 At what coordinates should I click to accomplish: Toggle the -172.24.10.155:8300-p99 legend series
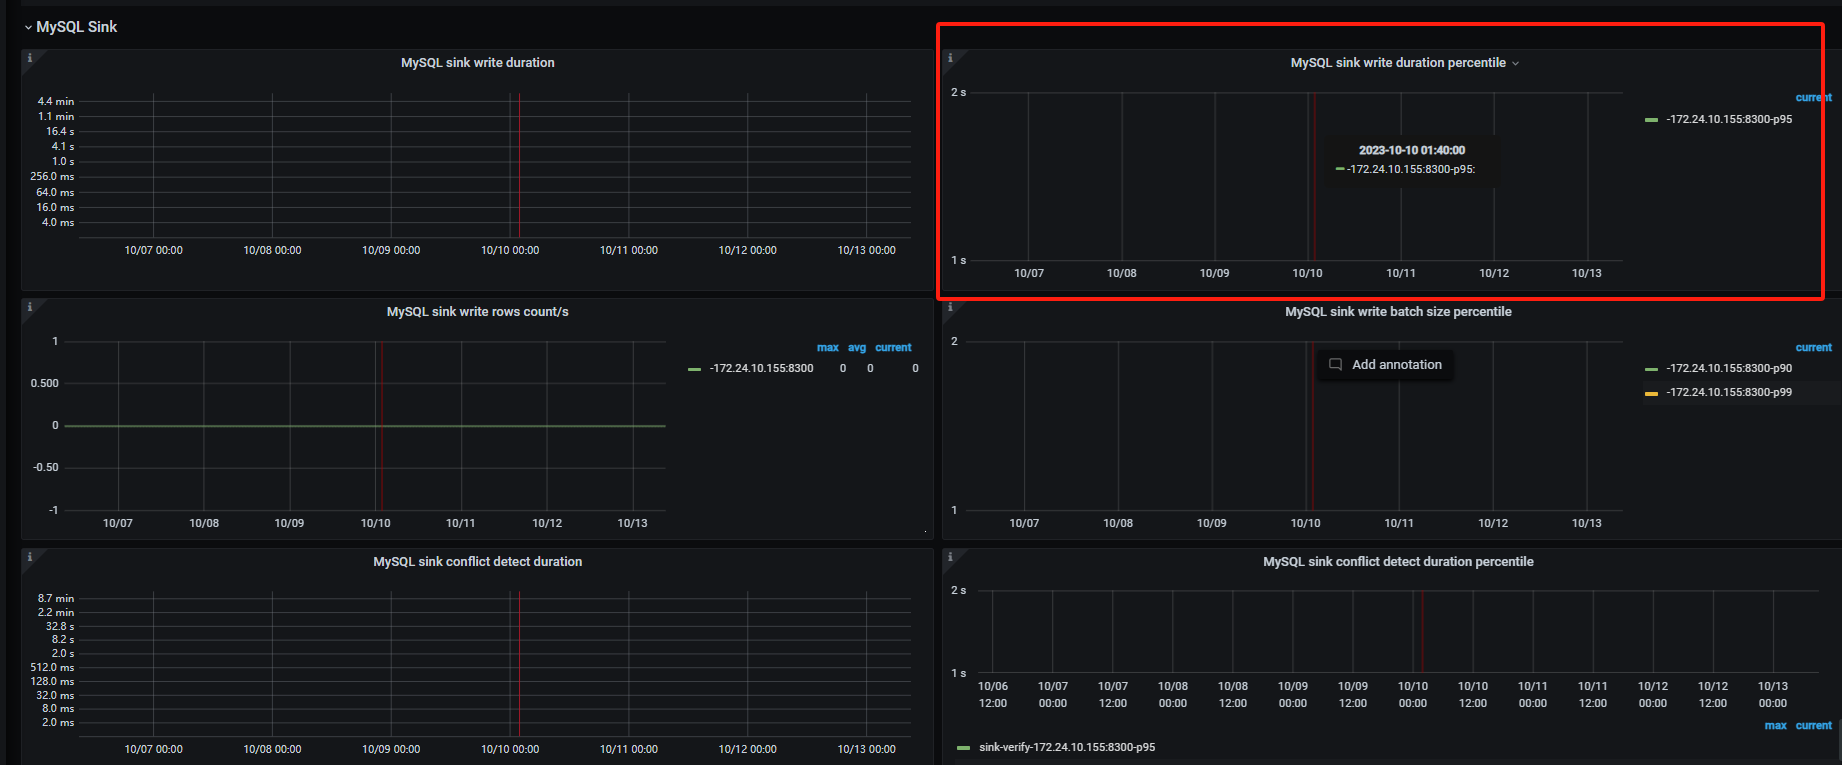coord(1728,392)
